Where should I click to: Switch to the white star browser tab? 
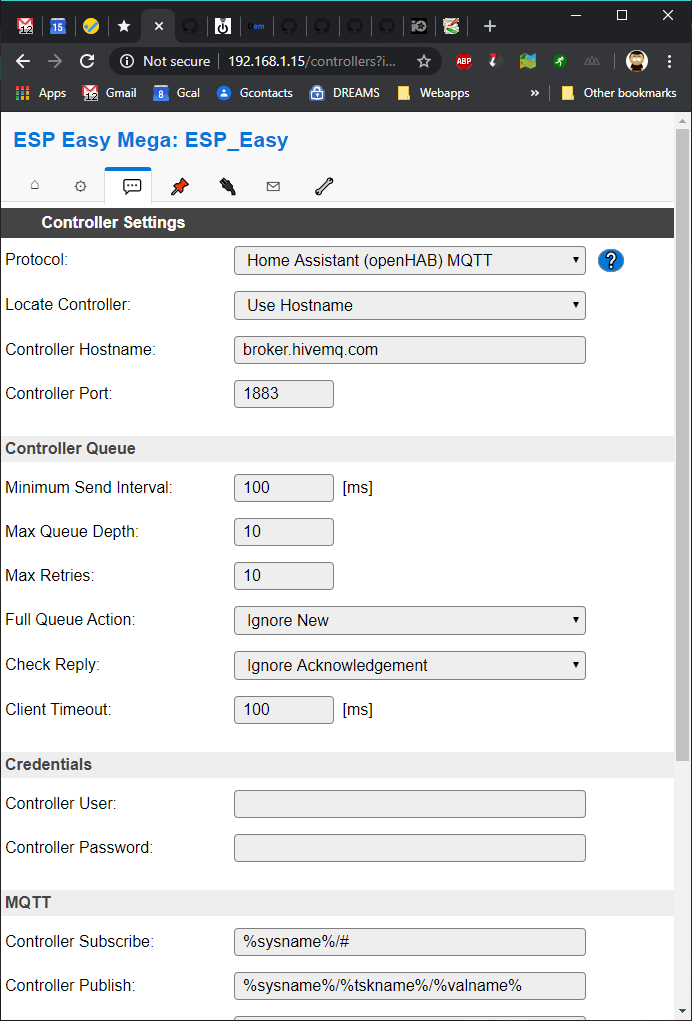(124, 26)
